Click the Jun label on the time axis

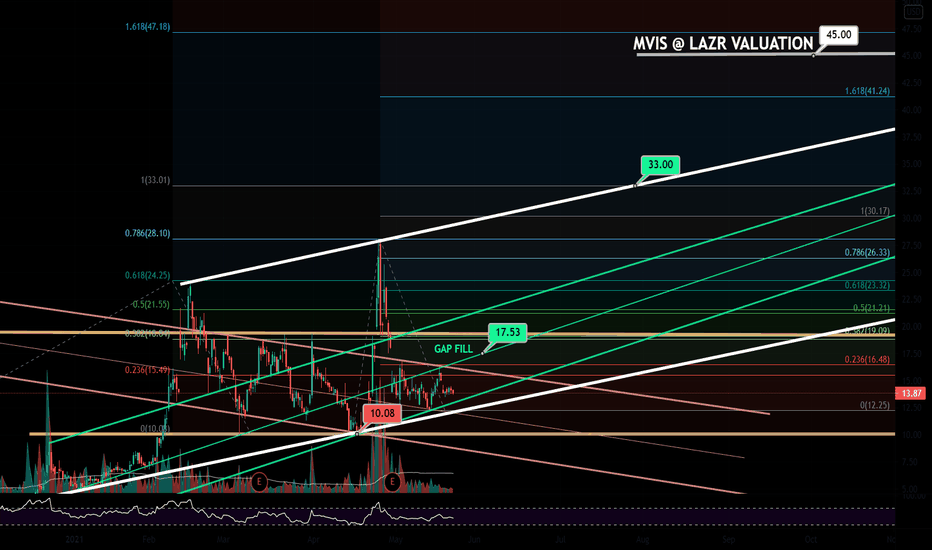[474, 540]
